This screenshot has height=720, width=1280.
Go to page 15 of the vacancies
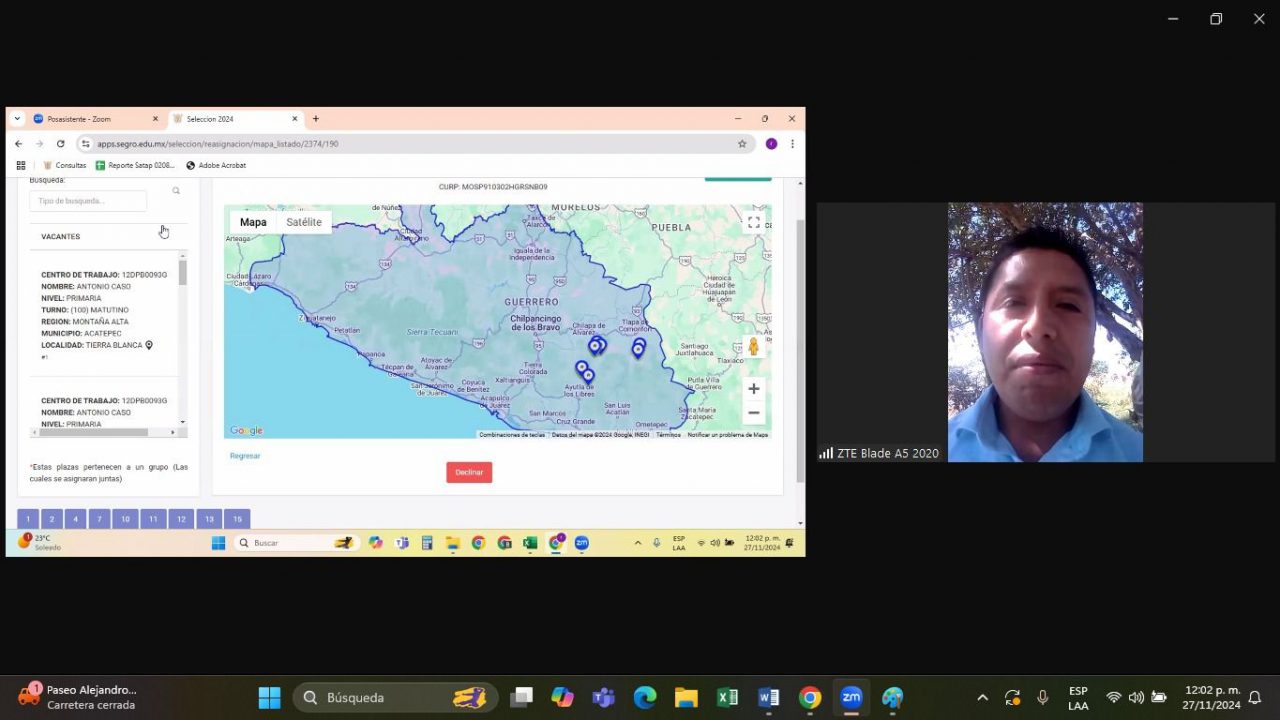click(237, 519)
